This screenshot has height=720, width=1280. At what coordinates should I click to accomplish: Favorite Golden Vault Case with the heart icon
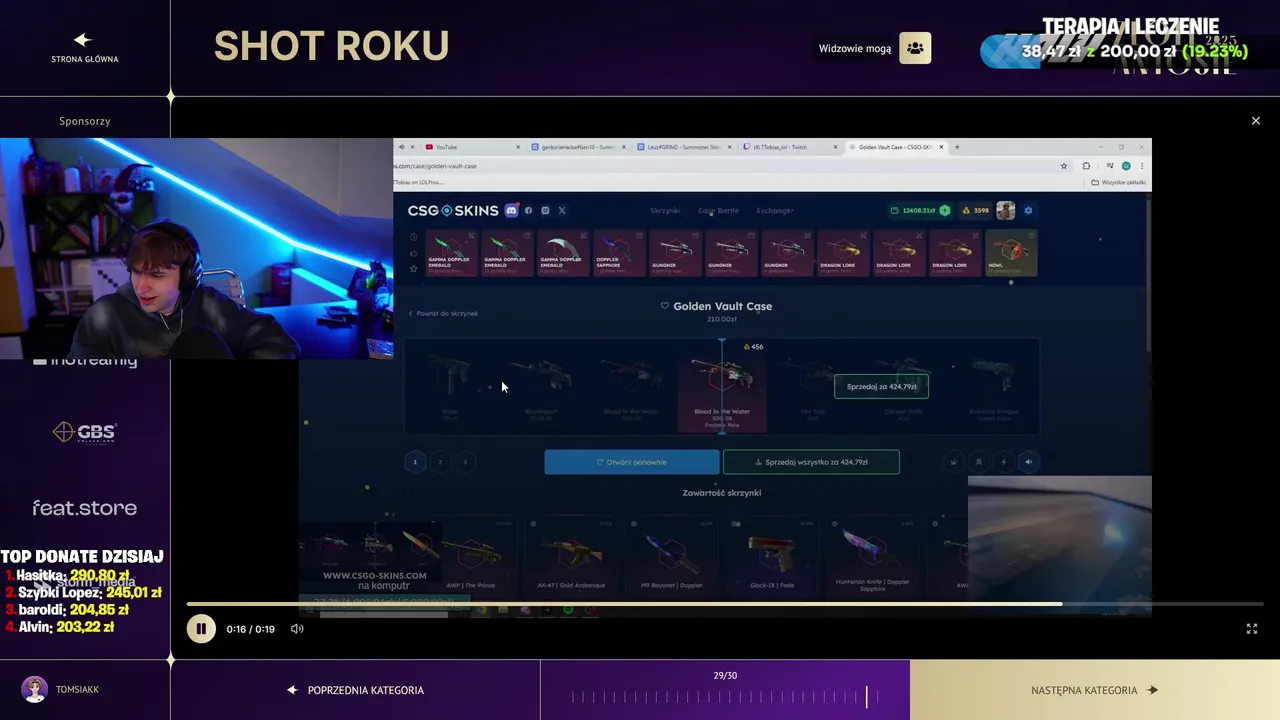click(x=665, y=306)
